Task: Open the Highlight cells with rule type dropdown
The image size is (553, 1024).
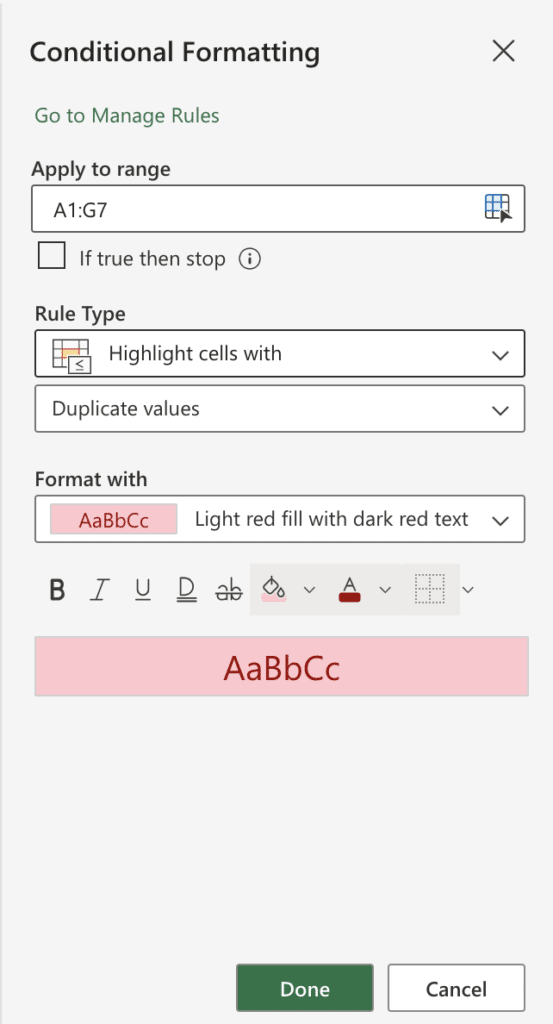Action: point(279,353)
